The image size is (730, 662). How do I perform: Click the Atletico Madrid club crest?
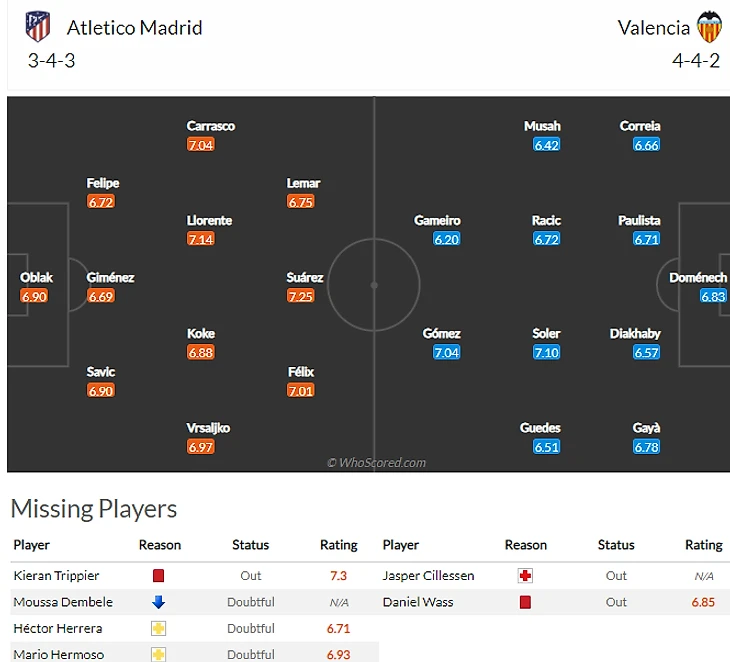tap(38, 27)
